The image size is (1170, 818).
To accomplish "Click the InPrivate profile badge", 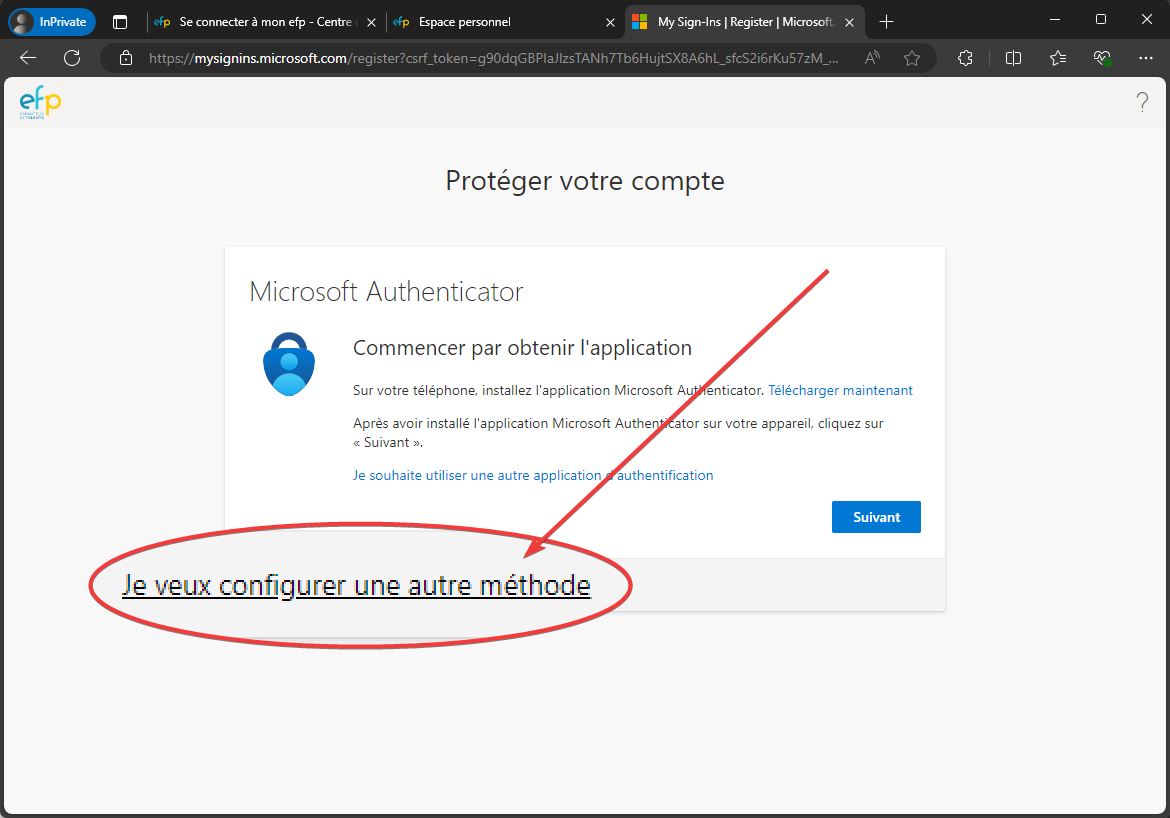I will [52, 22].
